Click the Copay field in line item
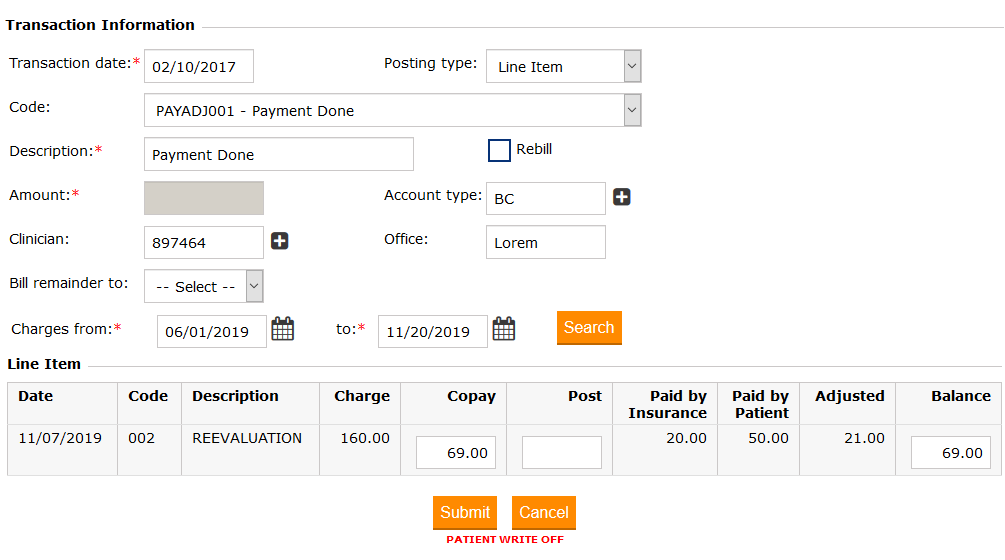Viewport: 1005px width, 560px height. tap(456, 452)
